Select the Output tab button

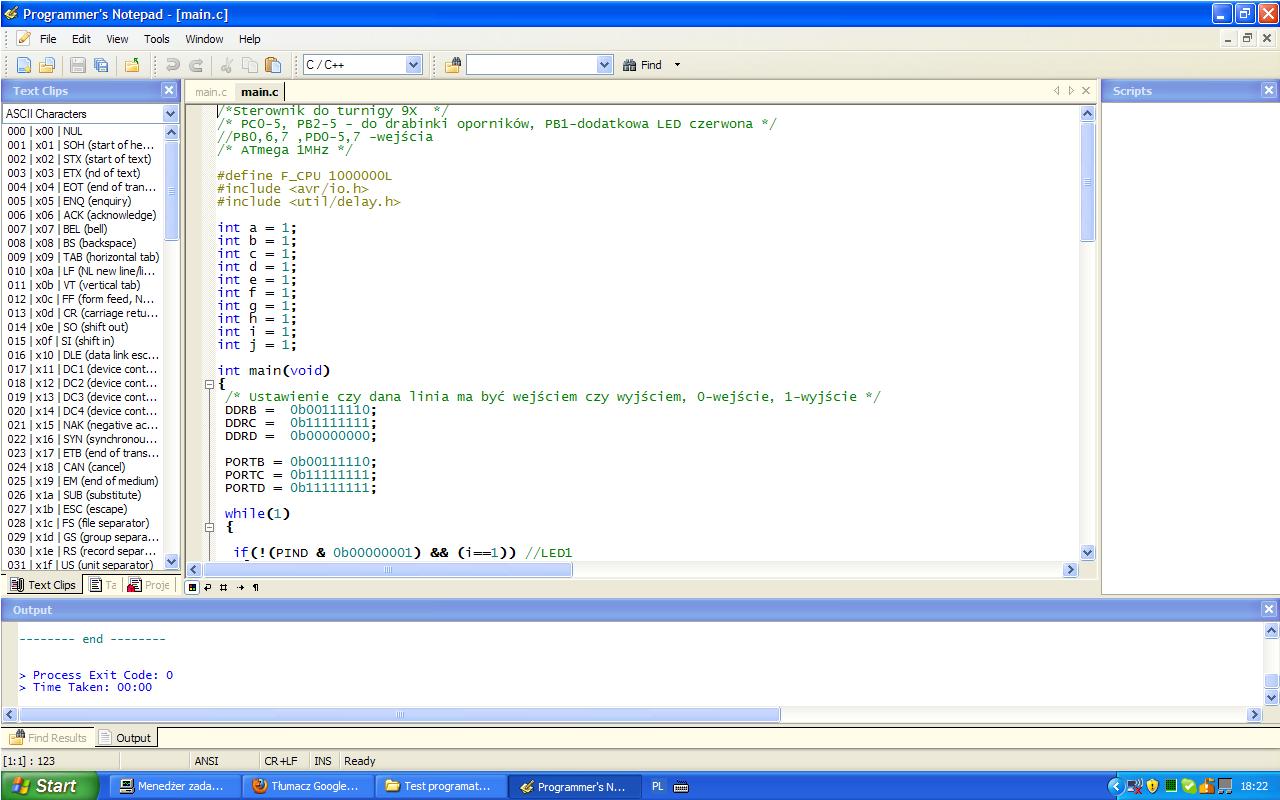pos(125,737)
